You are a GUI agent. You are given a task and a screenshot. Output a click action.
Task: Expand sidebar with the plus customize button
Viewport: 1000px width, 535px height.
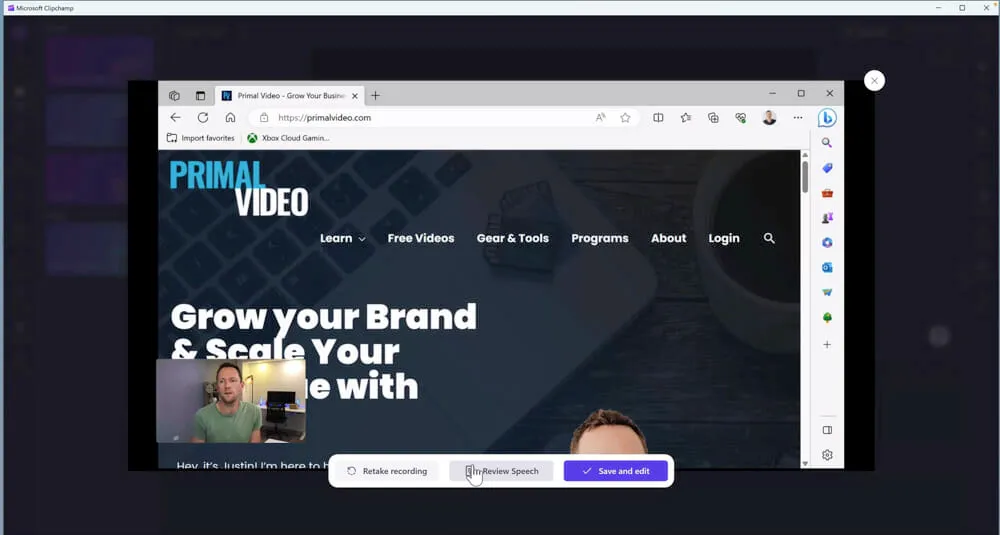(x=827, y=344)
